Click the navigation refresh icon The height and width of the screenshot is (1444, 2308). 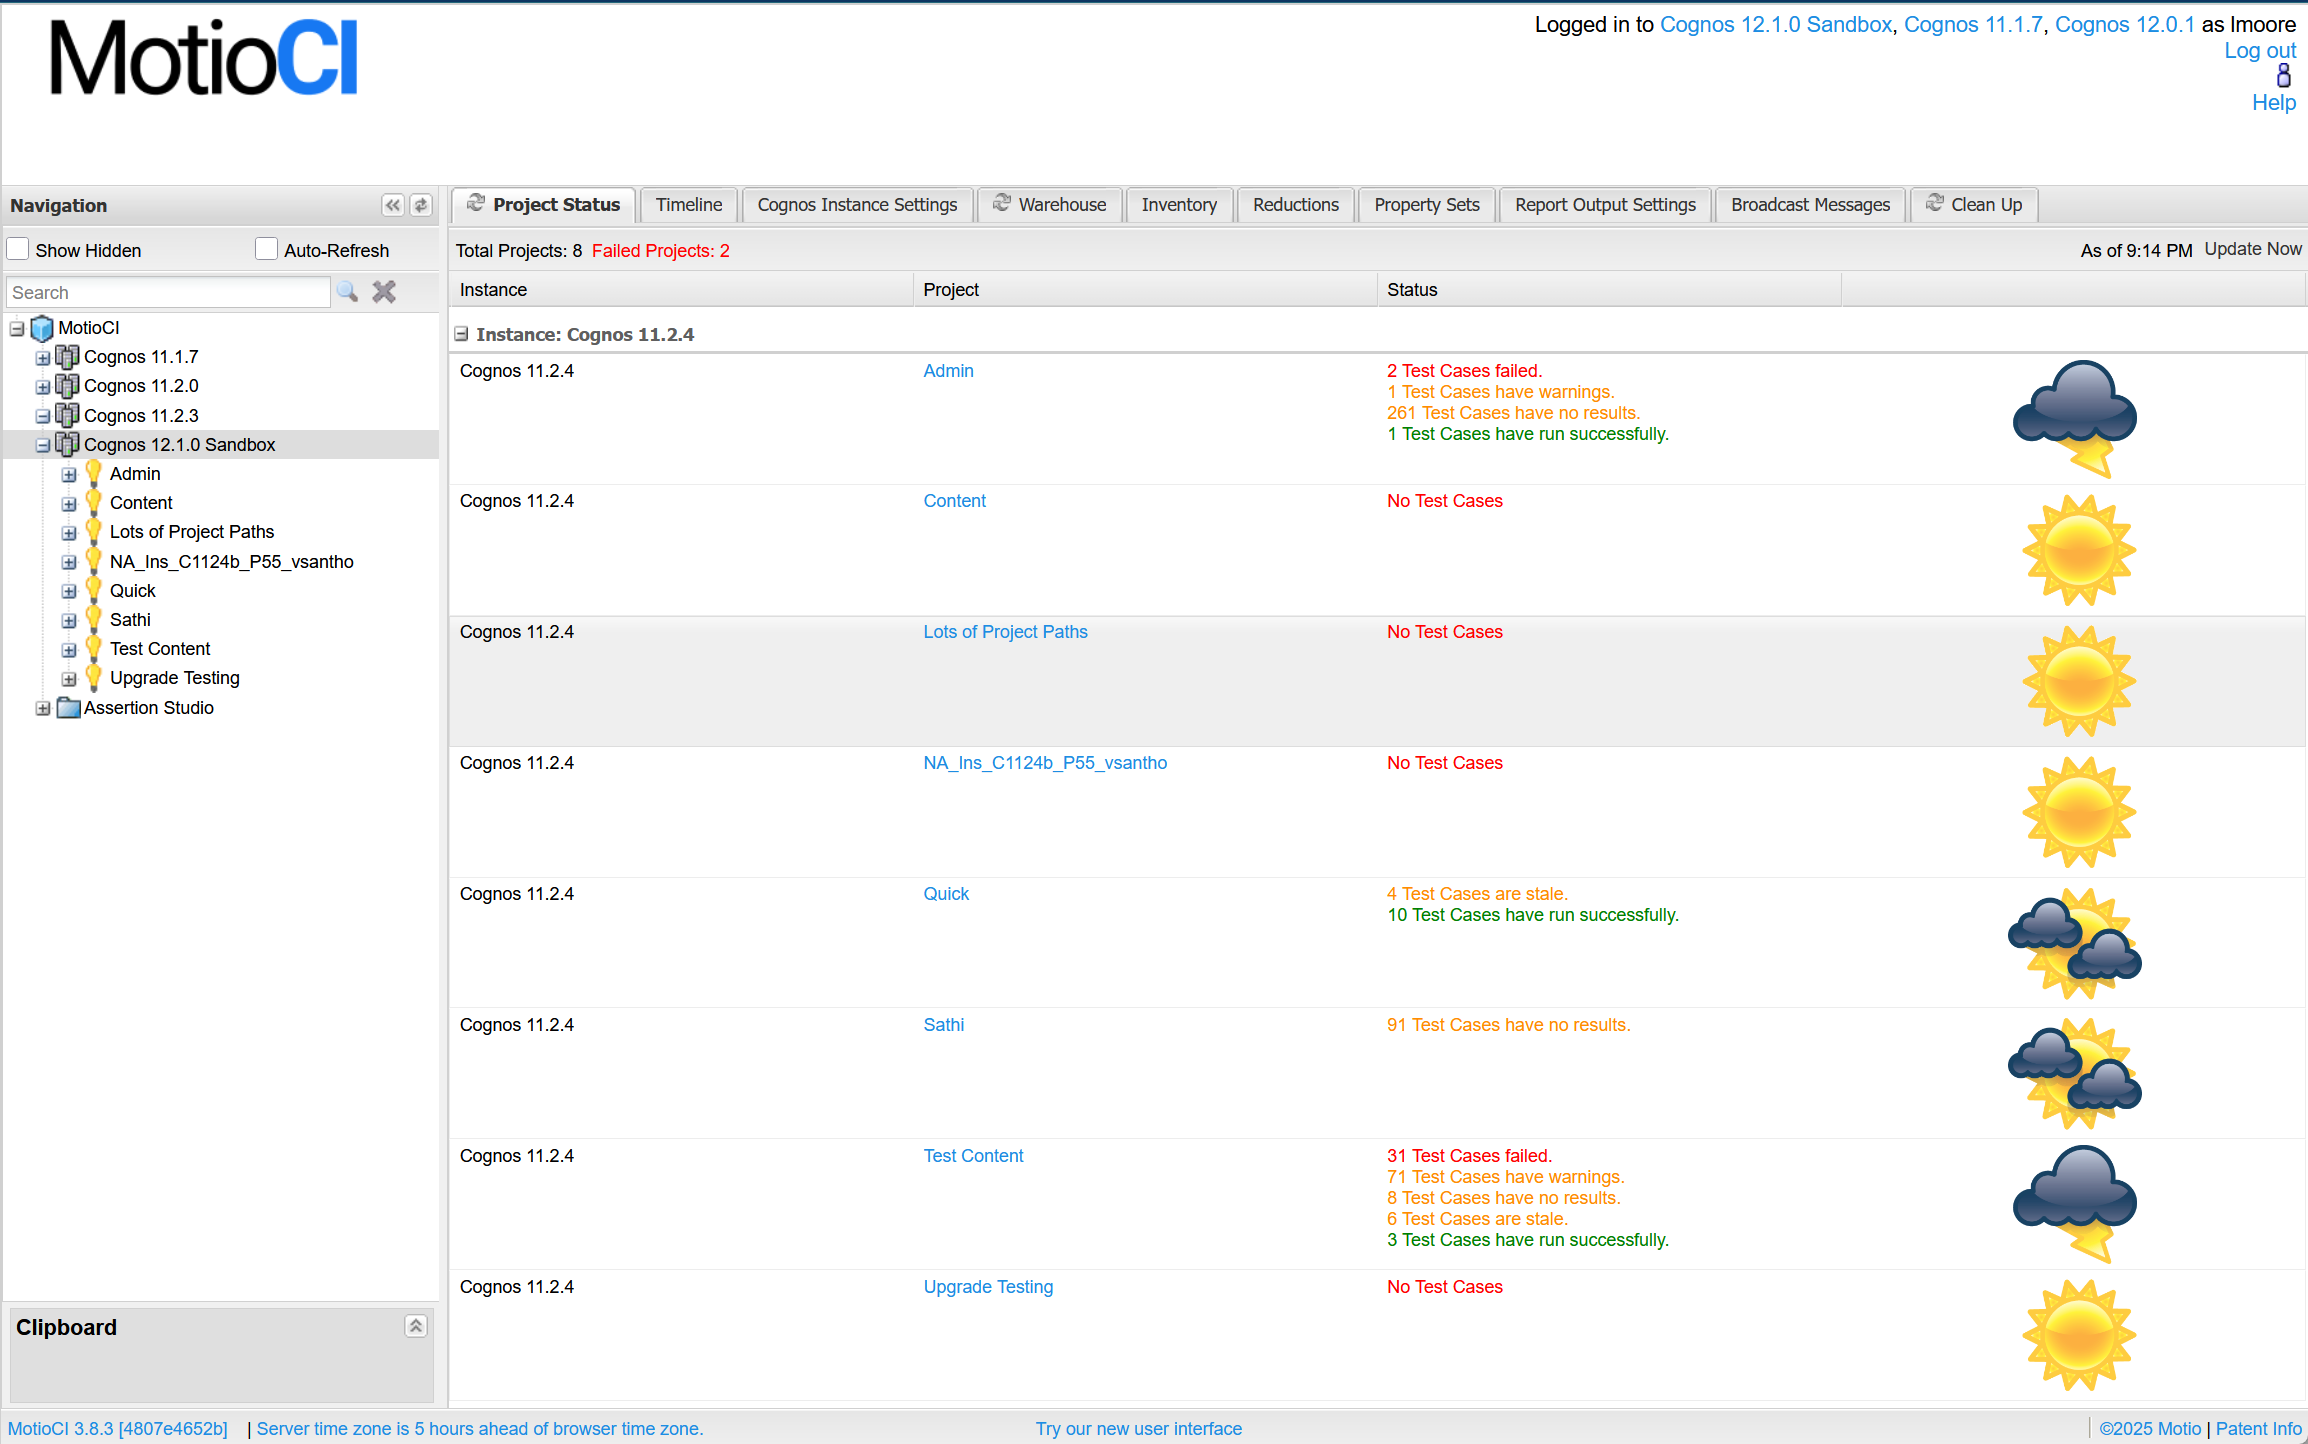coord(421,205)
